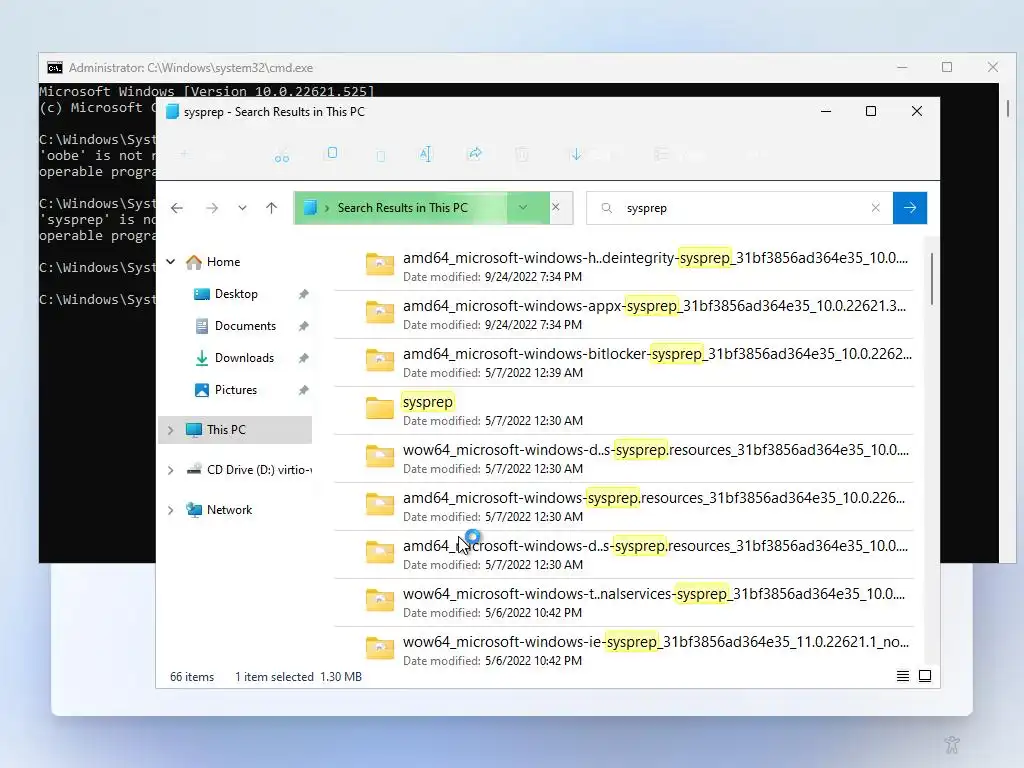Select the amd64 d..s-sysprep.resources folder
1024x768 pixels.
tap(623, 554)
